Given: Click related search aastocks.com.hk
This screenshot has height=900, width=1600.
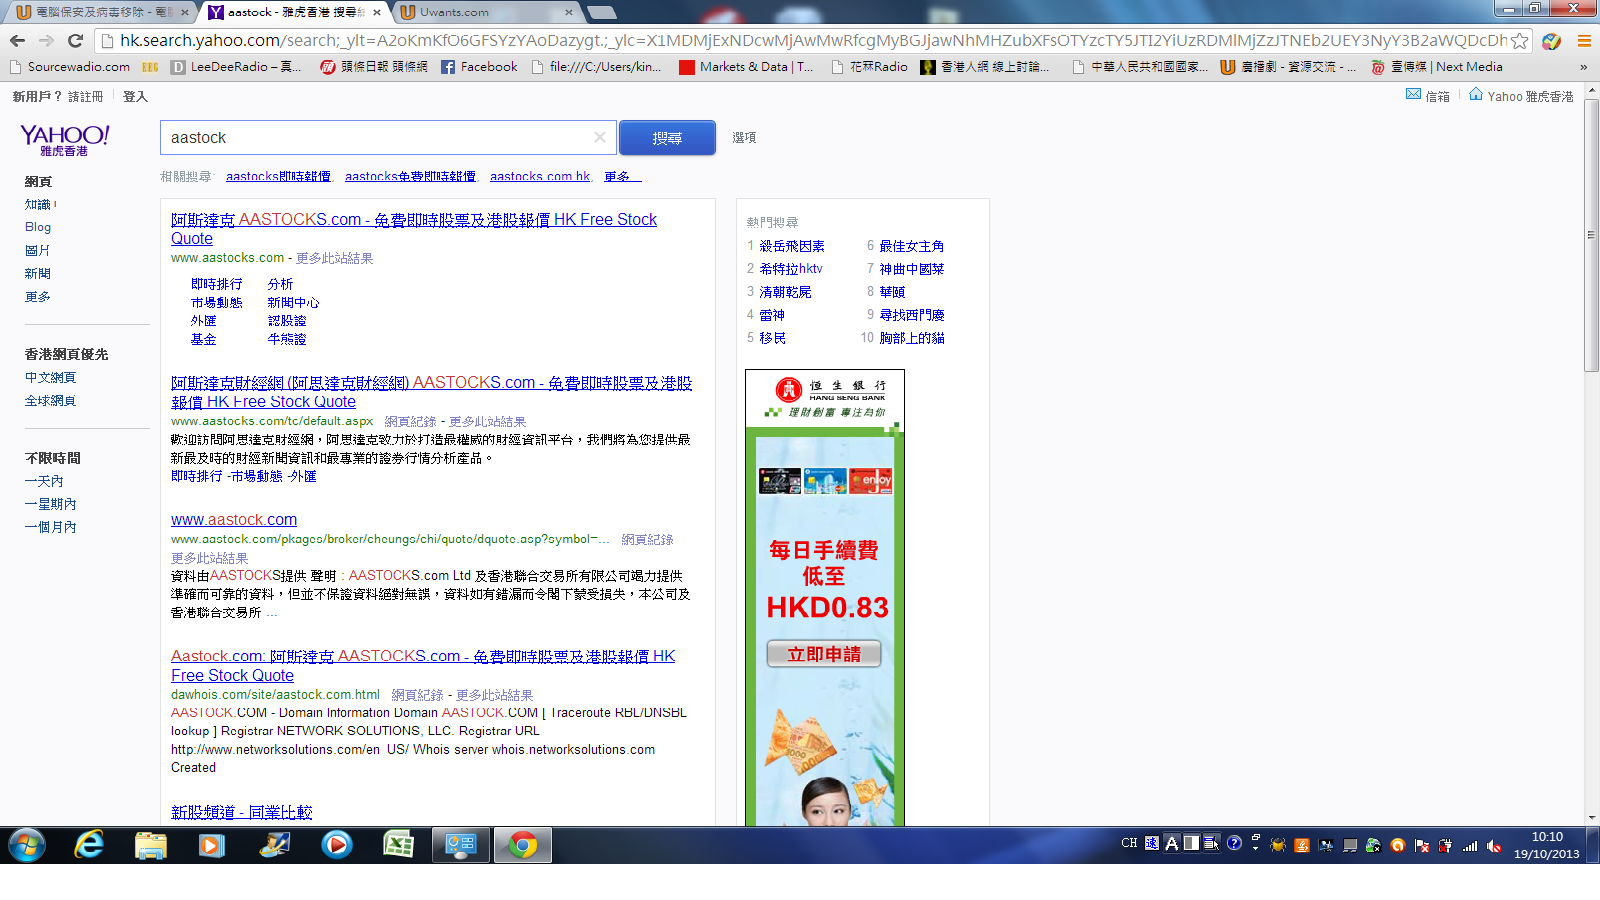Looking at the screenshot, I should pos(540,176).
